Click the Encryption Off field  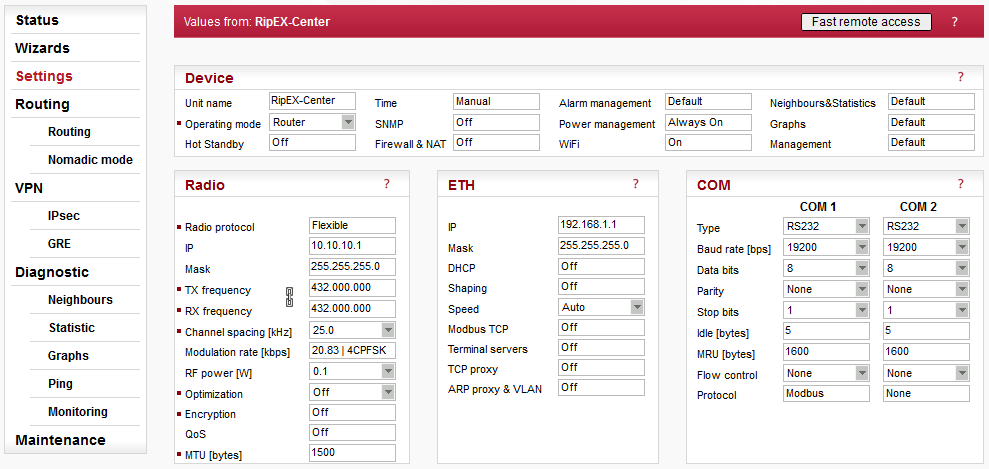pos(353,412)
